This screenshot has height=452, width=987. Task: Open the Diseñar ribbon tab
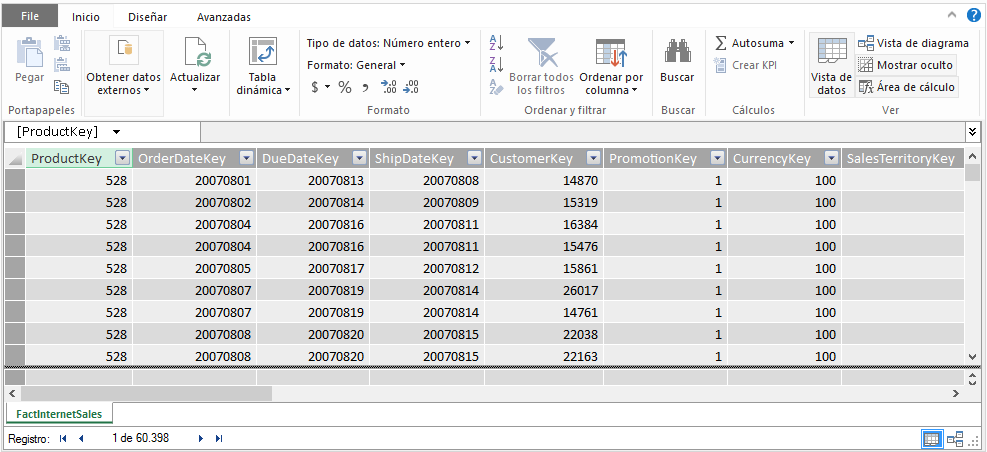point(147,17)
